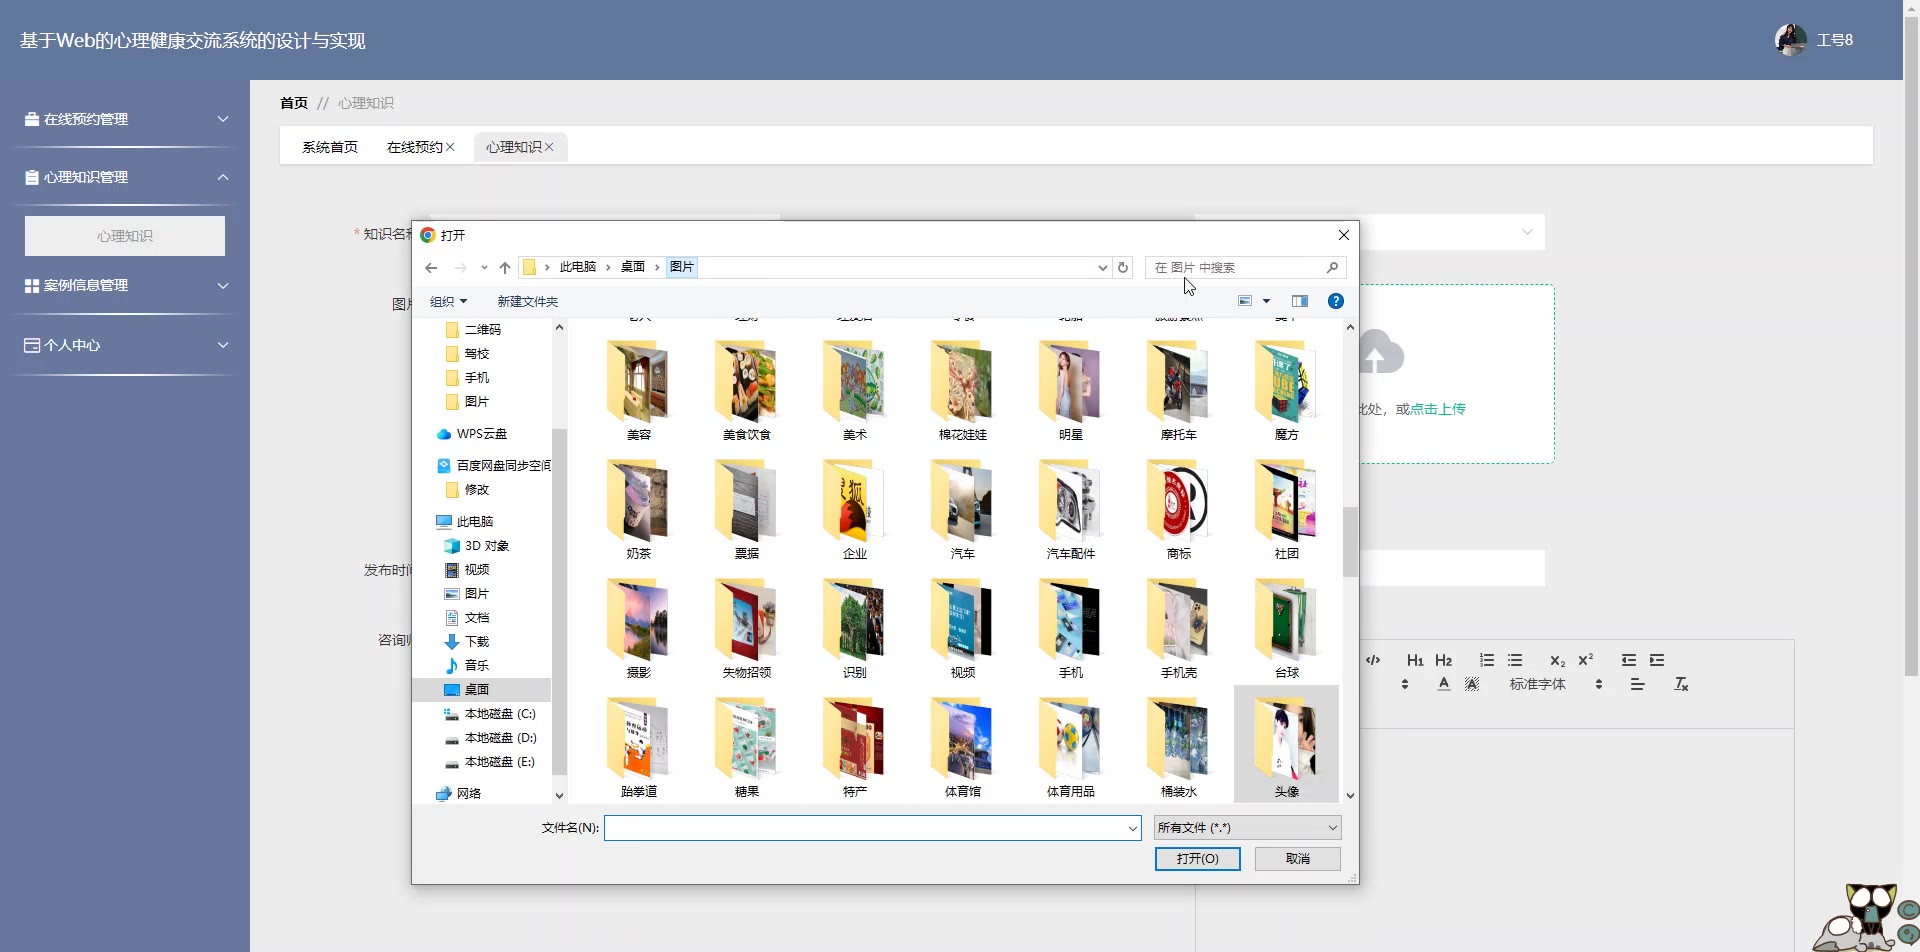Select the 头像 folder icon
Viewport: 1920px width, 952px height.
[x=1286, y=739]
